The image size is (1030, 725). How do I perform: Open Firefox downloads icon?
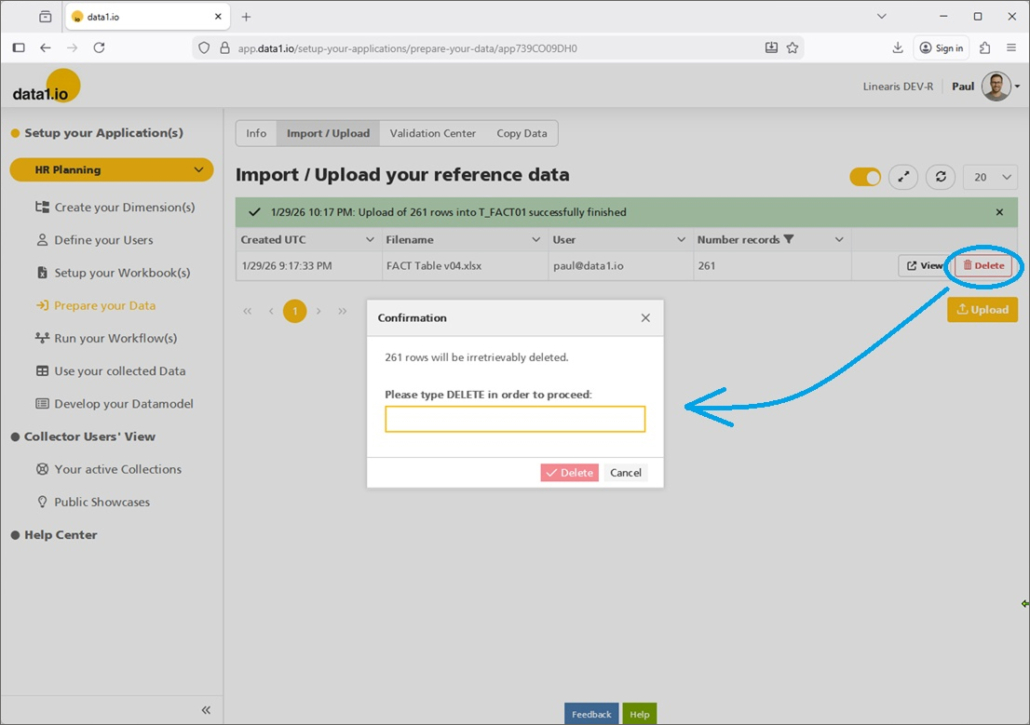pyautogui.click(x=897, y=48)
